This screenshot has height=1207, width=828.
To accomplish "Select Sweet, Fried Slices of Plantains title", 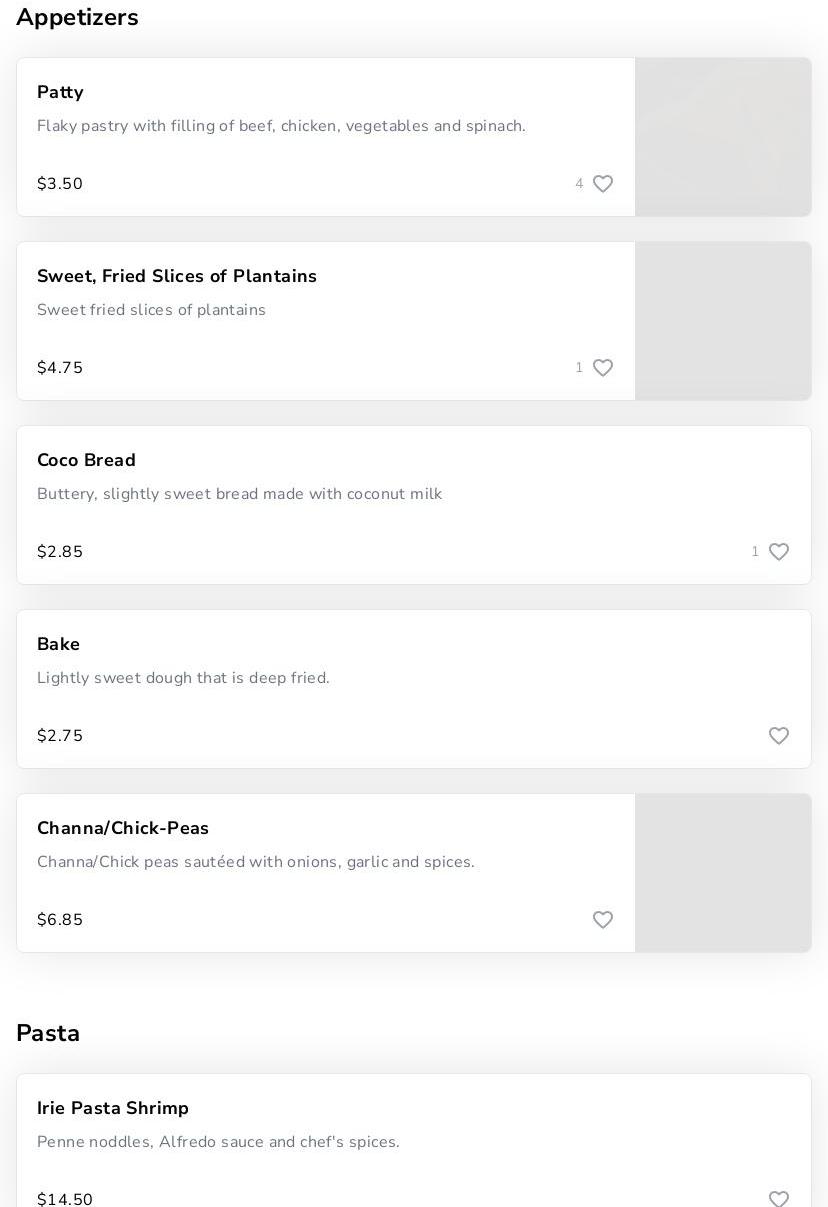I will [x=177, y=277].
